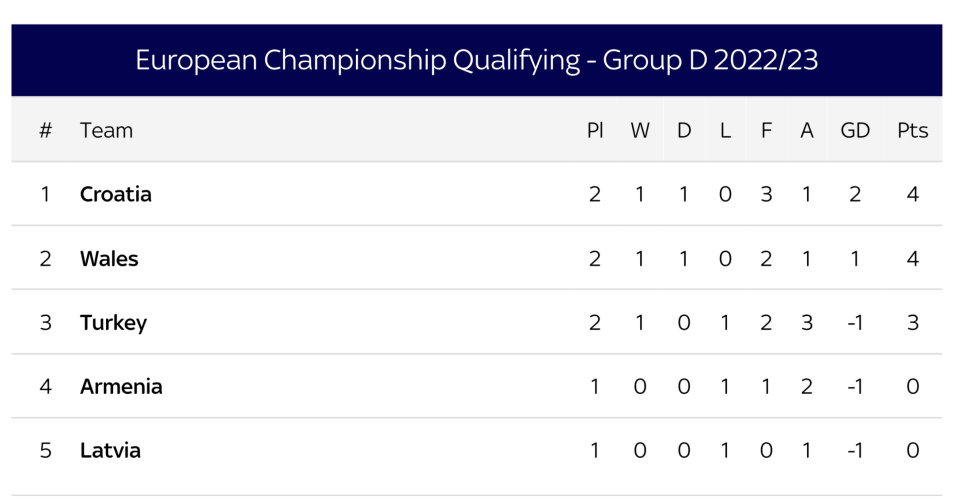
Task: Click Latvia's points value
Action: click(912, 450)
